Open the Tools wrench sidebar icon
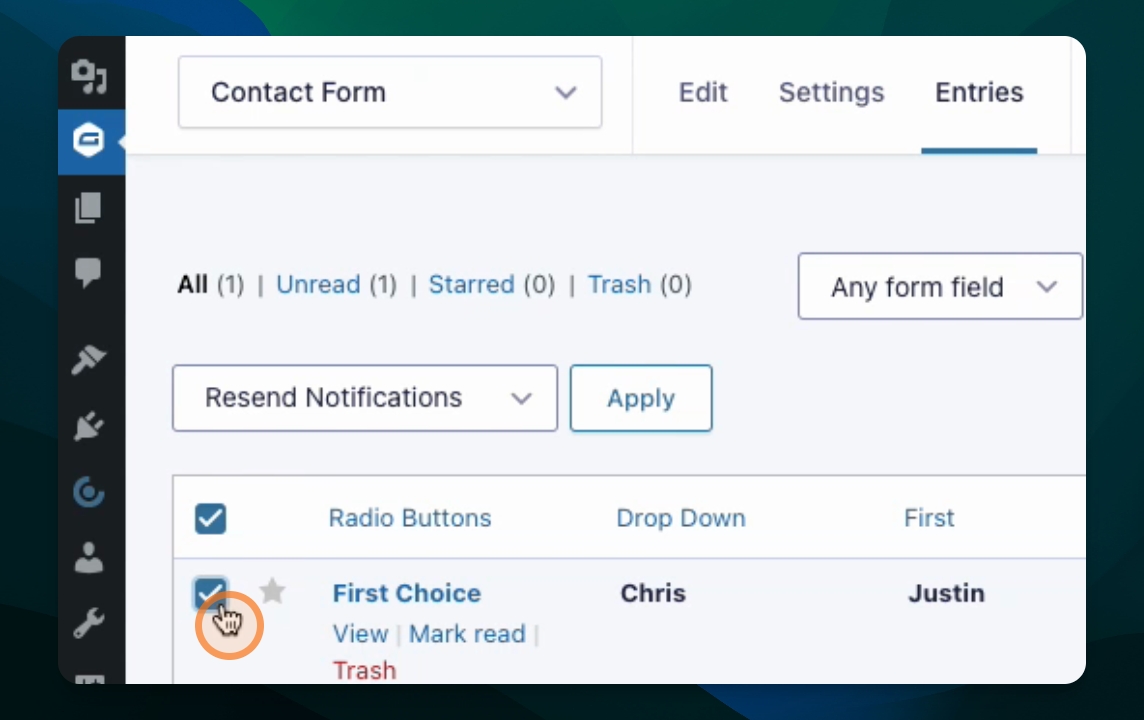1144x720 pixels. (89, 624)
